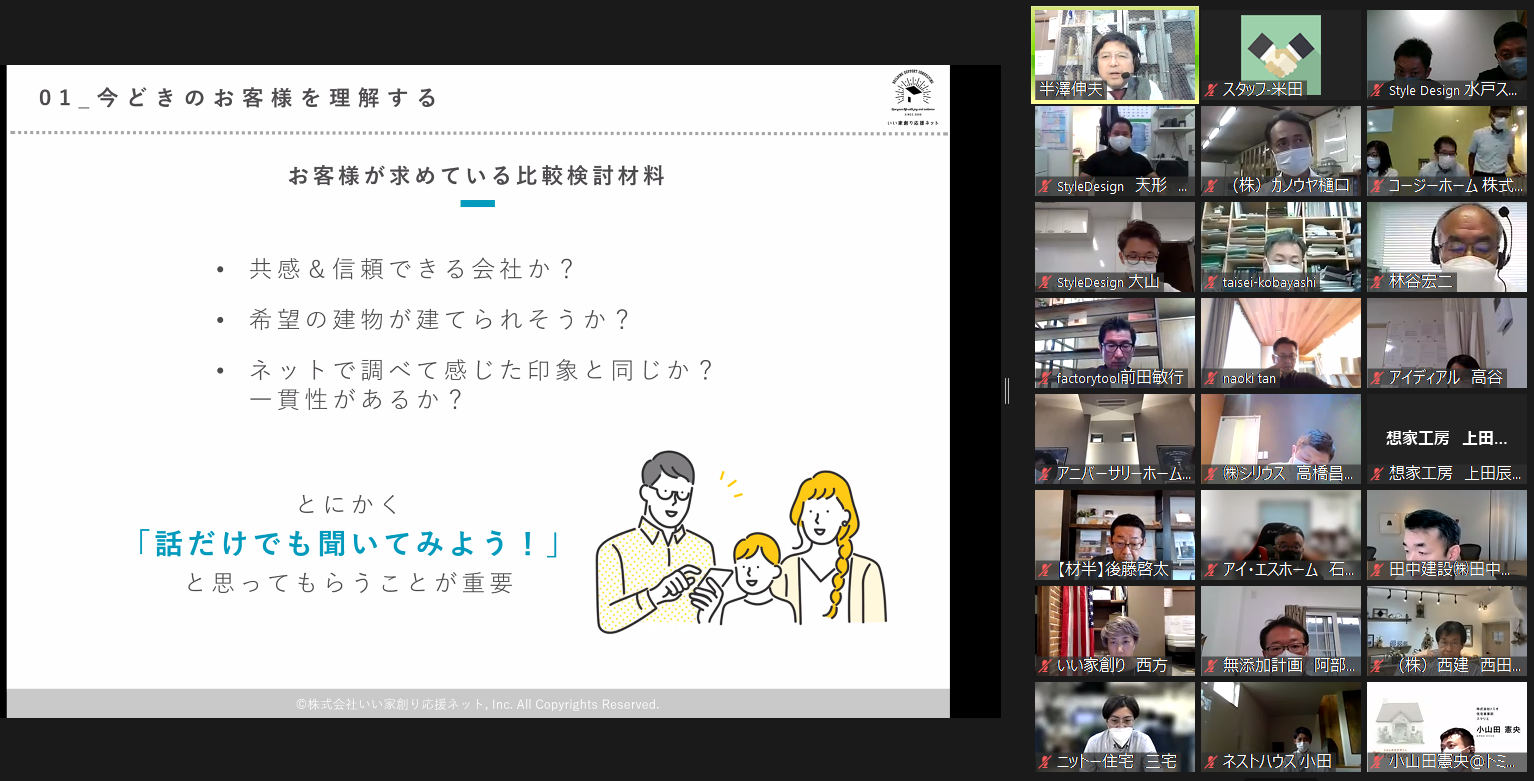The image size is (1534, 781).
Task: Click the muted mic icon for アイディアル 高谷
Action: tap(1378, 378)
